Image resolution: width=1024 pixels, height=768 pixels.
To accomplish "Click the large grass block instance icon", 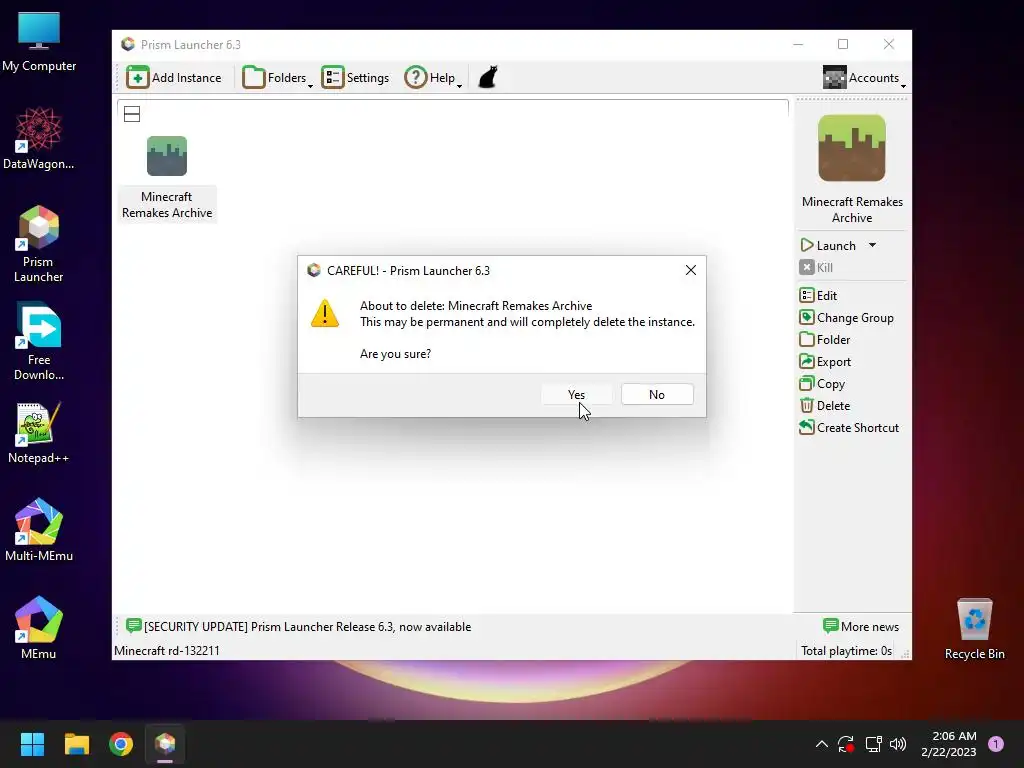I will pyautogui.click(x=852, y=148).
